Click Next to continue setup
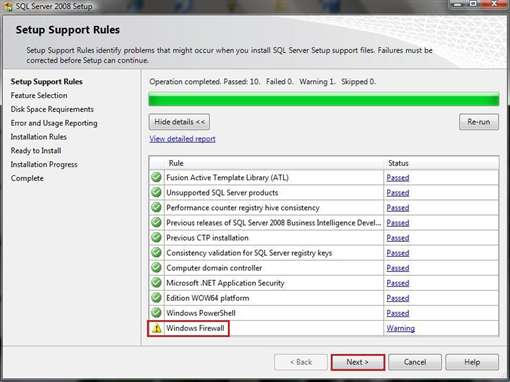 tap(358, 362)
